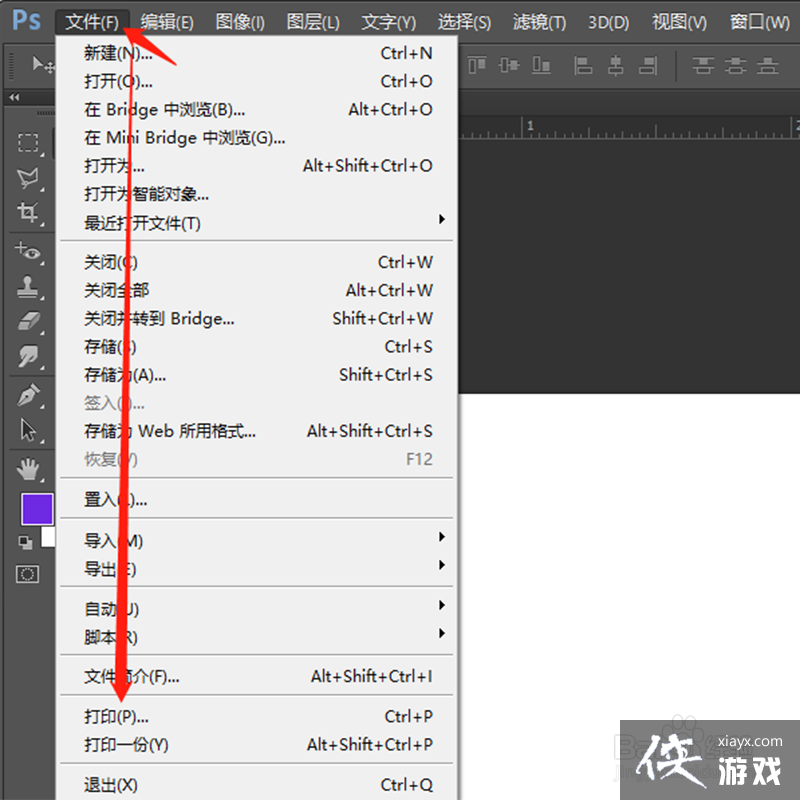Choose 打印(P)... from the File menu
Screen dimensions: 800x800
point(117,717)
